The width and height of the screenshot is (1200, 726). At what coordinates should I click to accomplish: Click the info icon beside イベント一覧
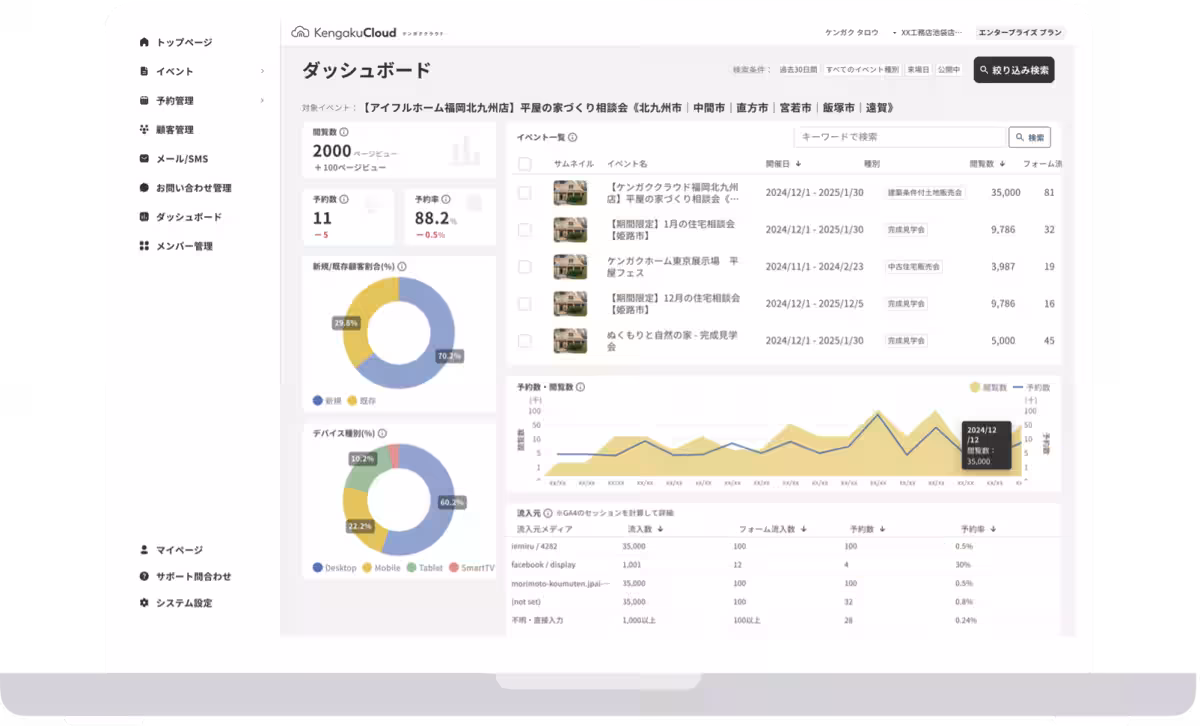(x=574, y=136)
